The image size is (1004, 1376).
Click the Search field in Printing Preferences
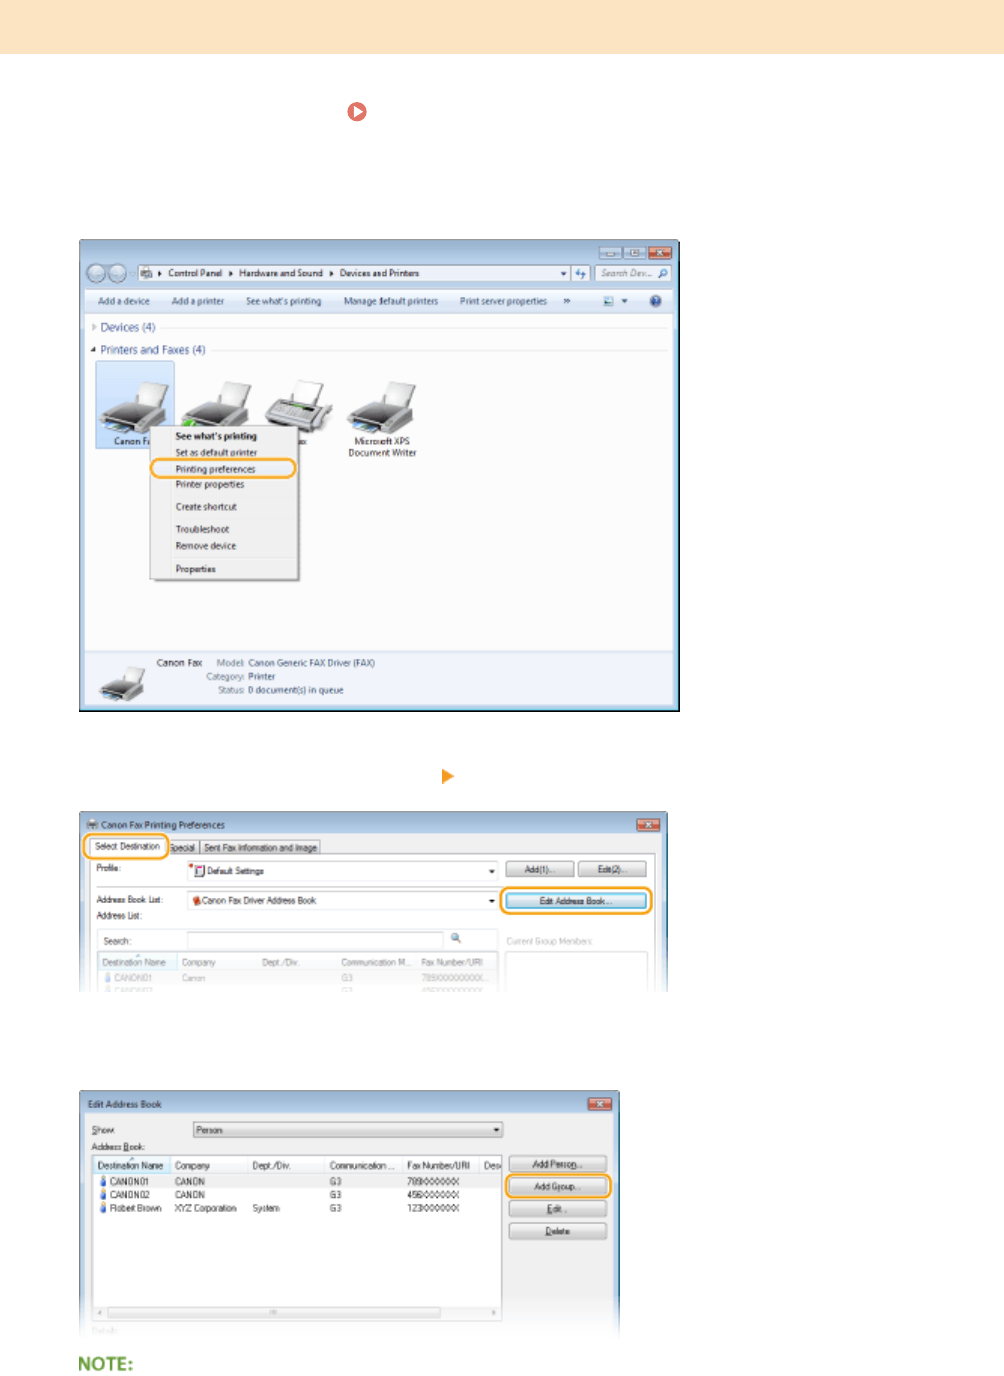[315, 940]
